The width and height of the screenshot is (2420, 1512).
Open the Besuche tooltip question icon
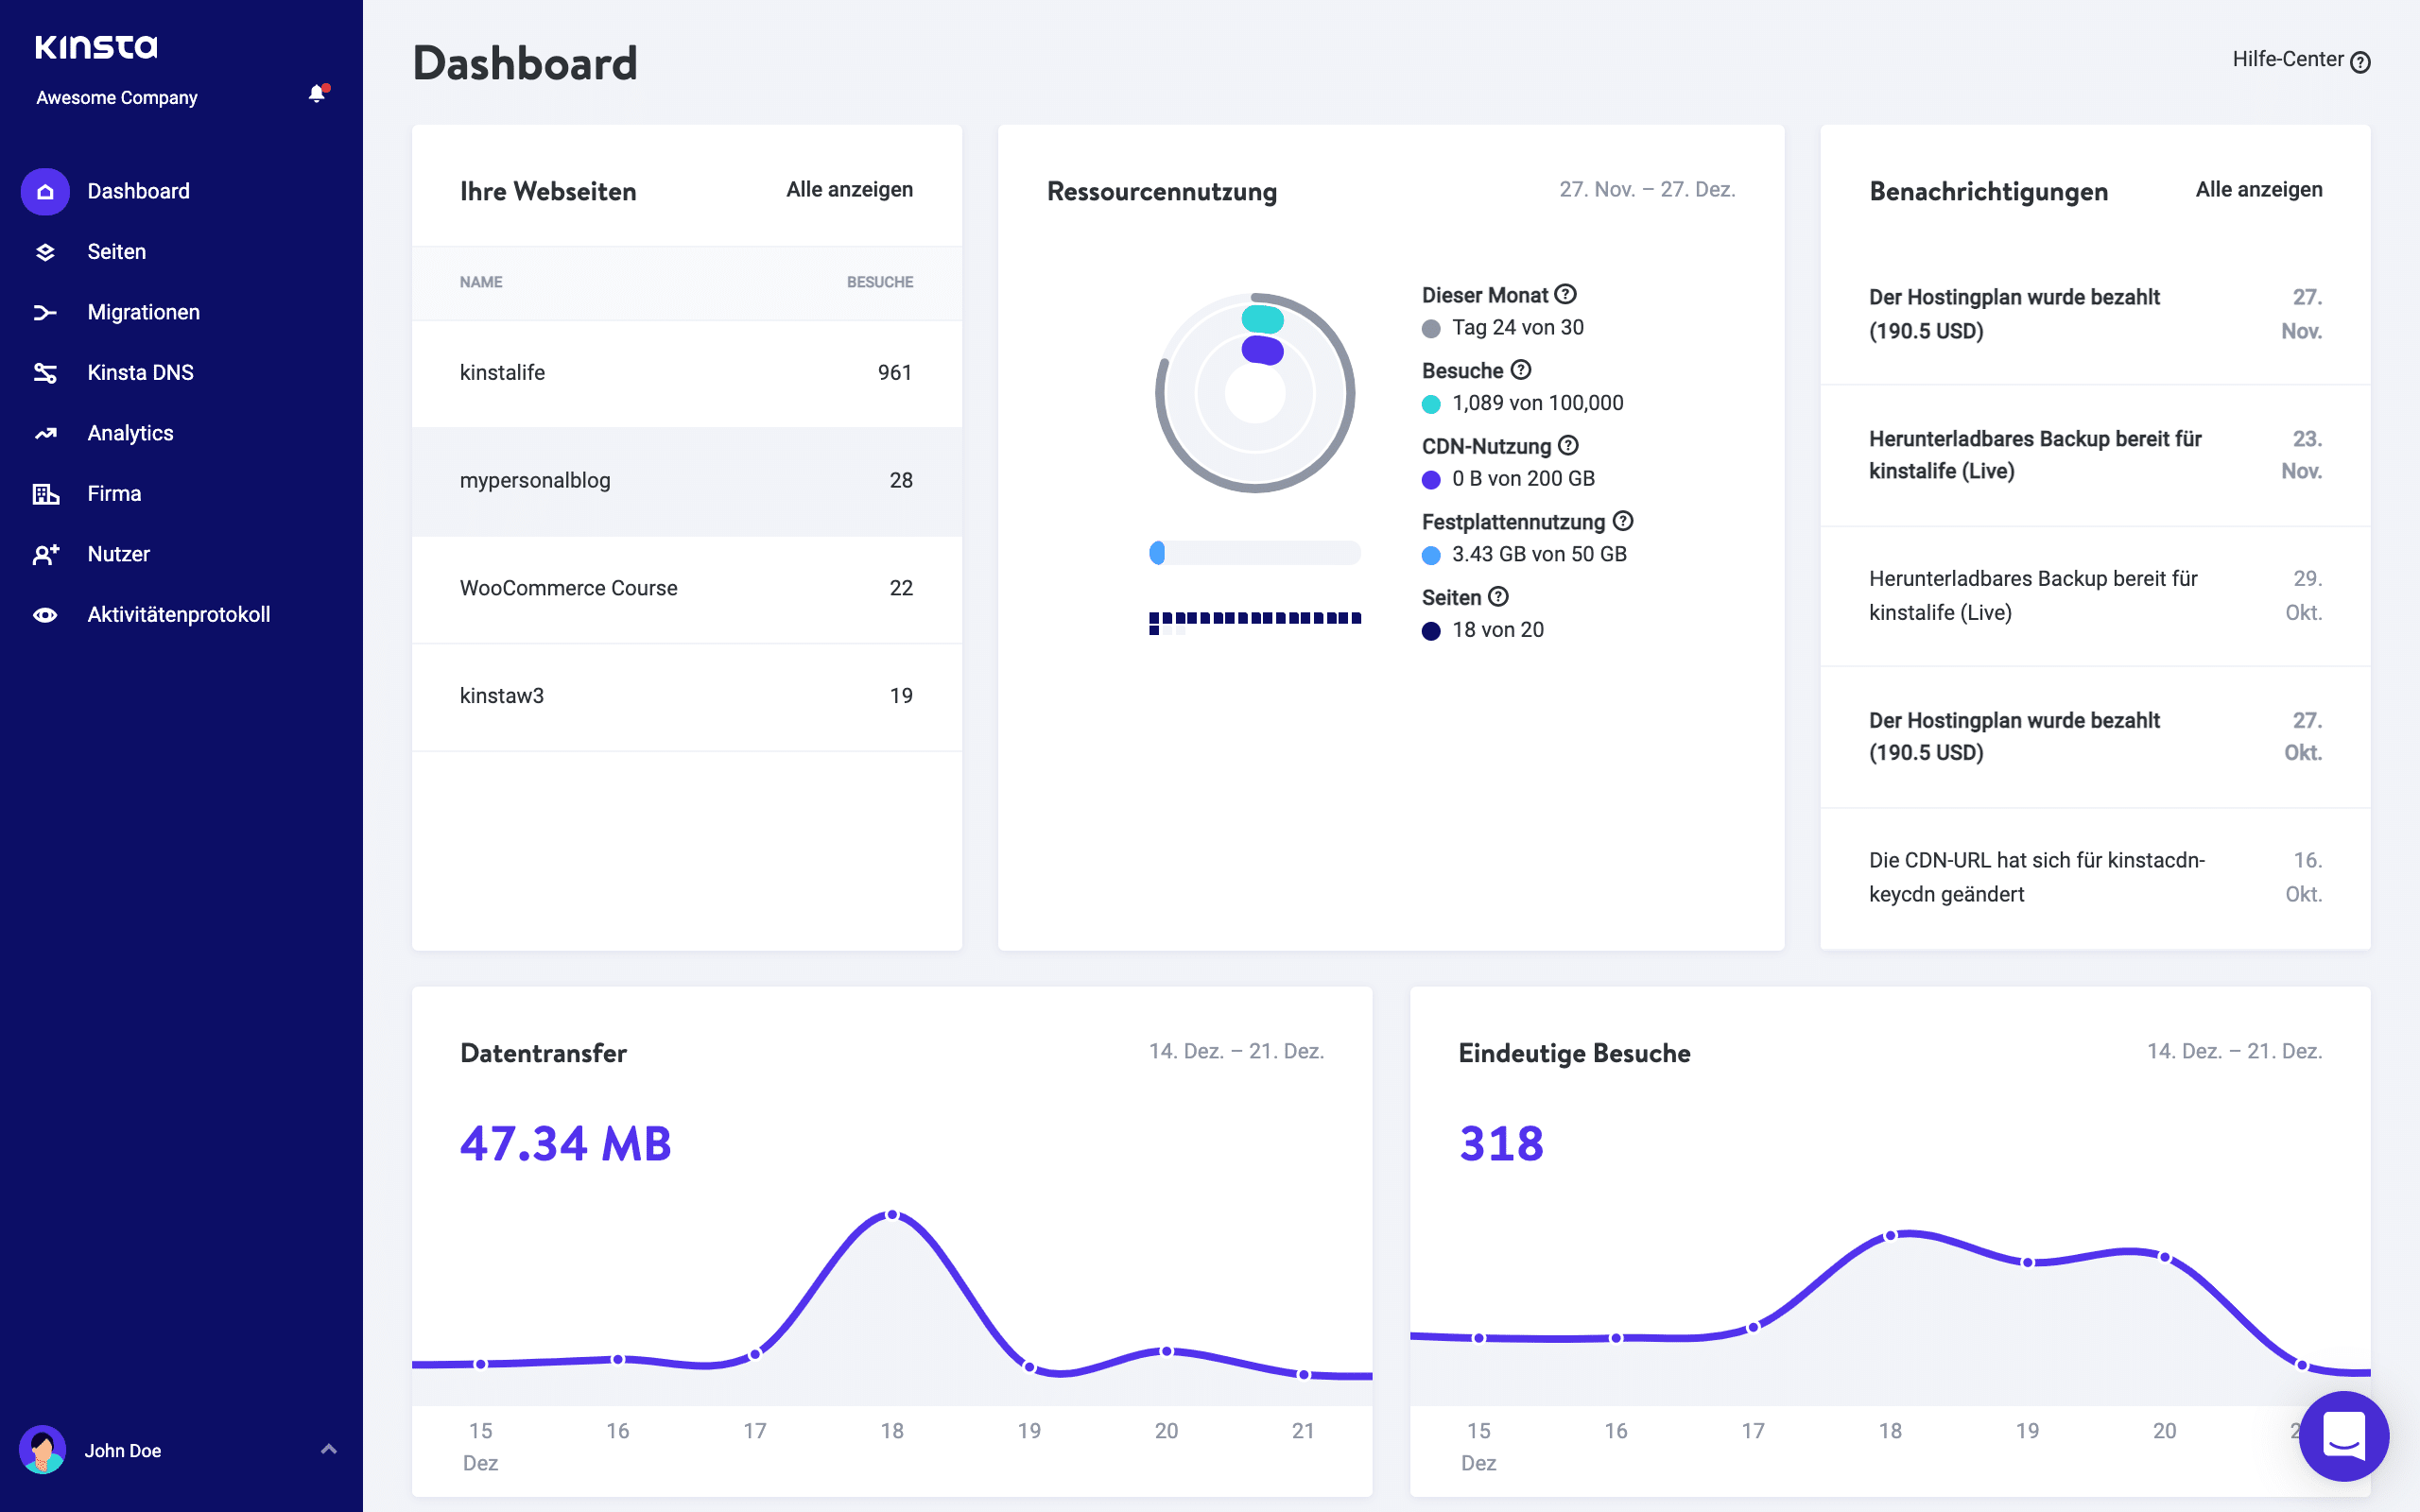click(1523, 370)
